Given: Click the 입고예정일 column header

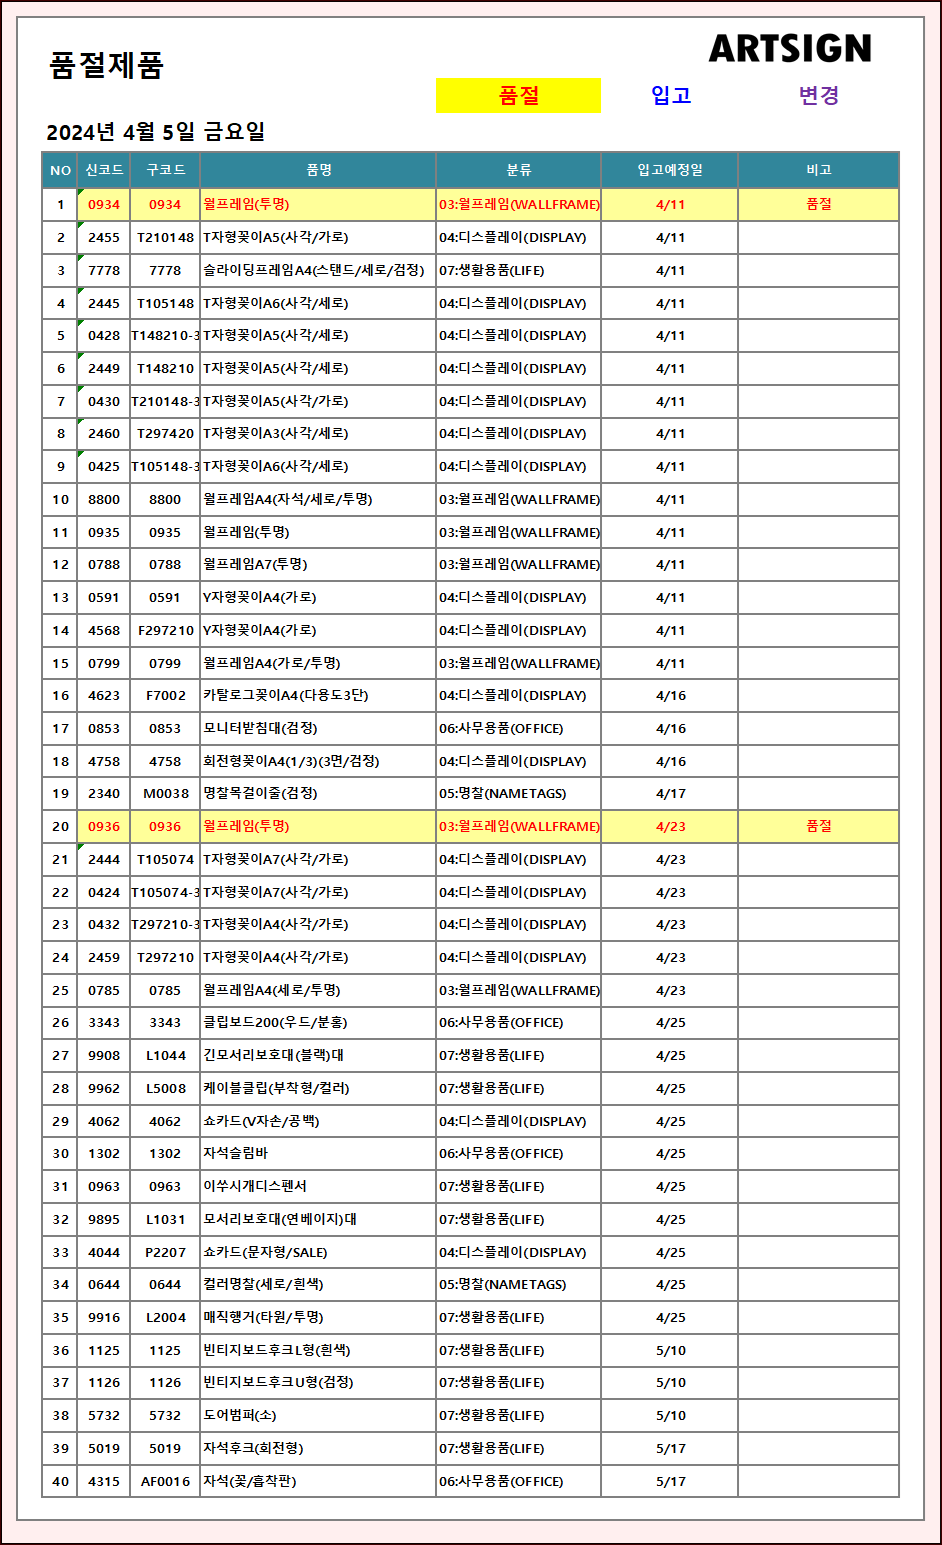Looking at the screenshot, I should click(670, 170).
